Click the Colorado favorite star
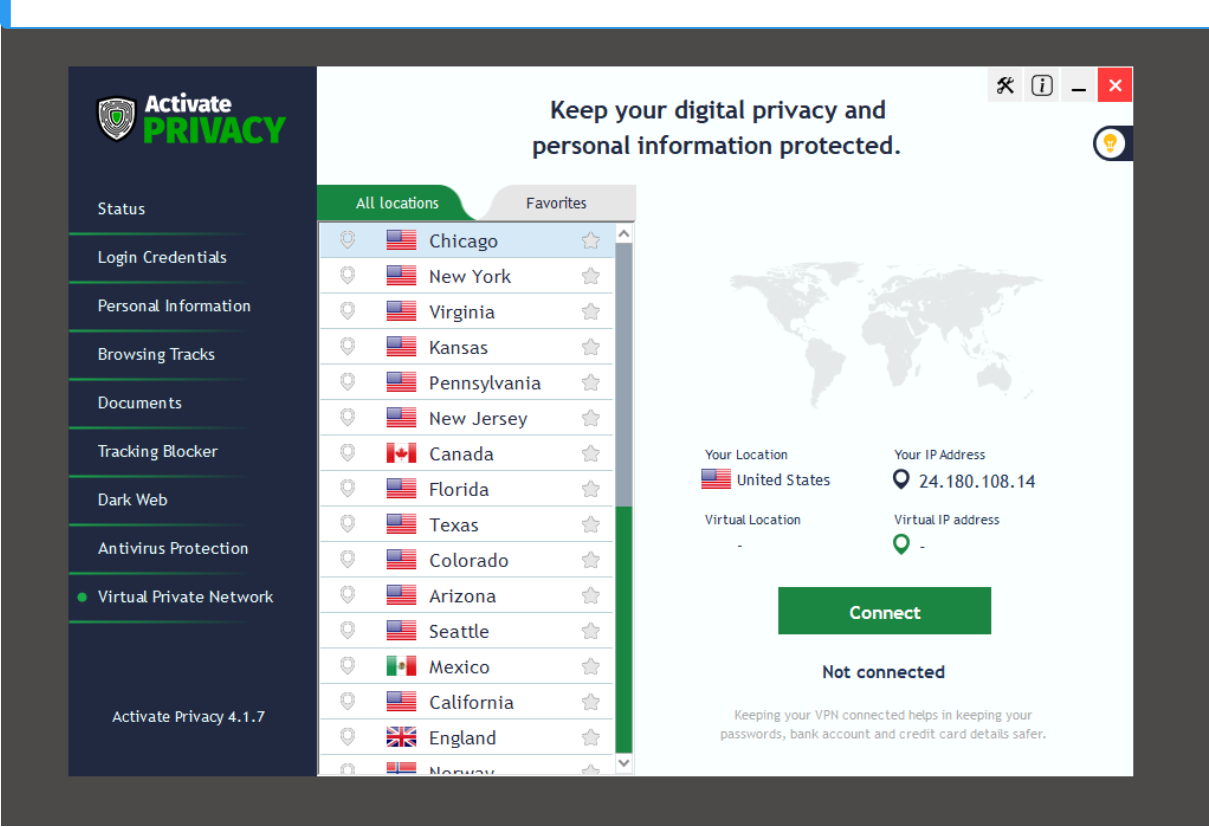 (x=591, y=560)
